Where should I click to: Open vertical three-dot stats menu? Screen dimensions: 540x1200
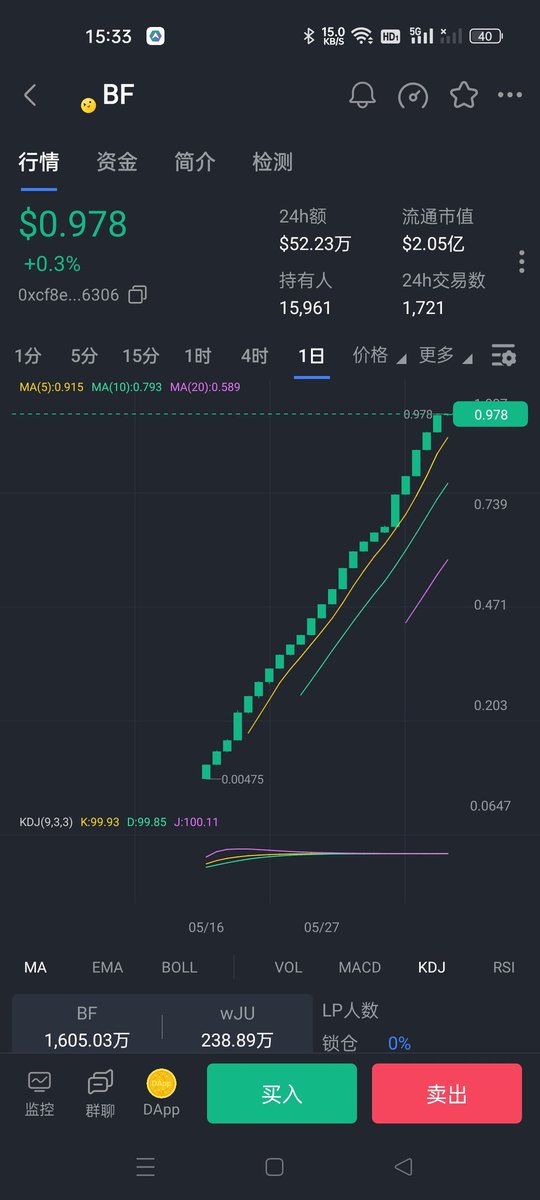click(x=522, y=262)
